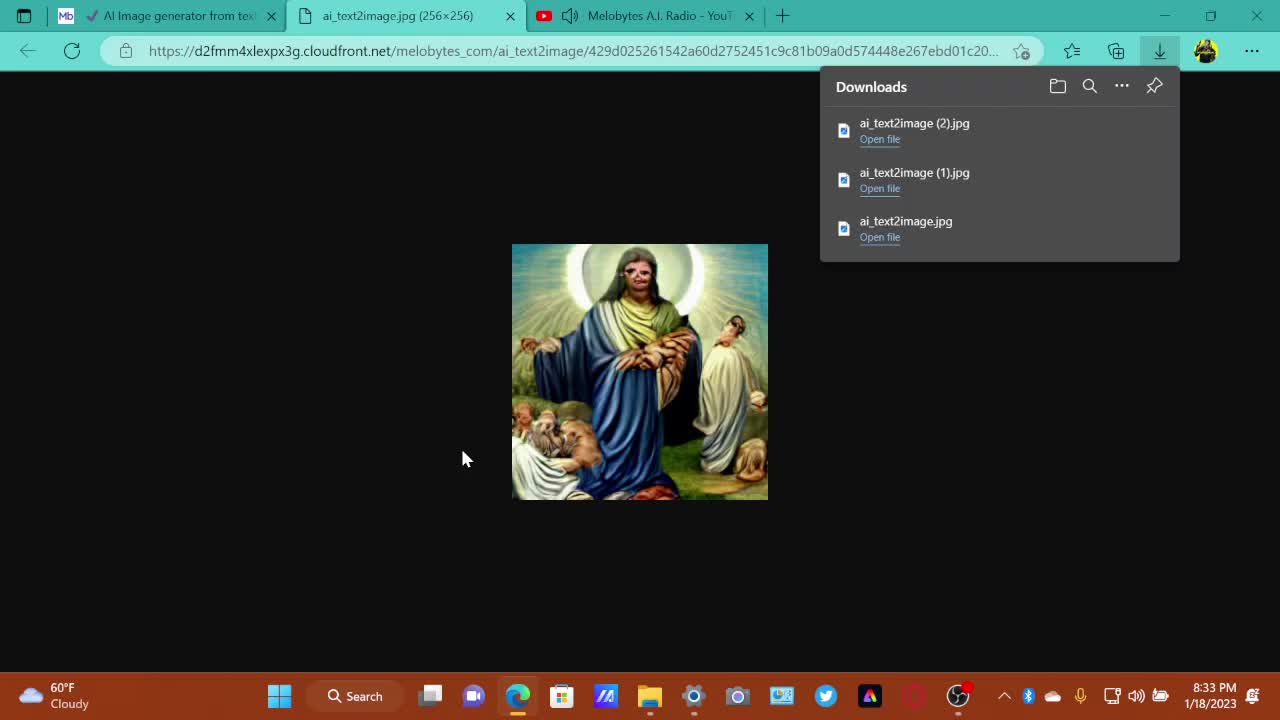This screenshot has width=1280, height=720.
Task: Open the Teams Chat taskbar icon
Action: click(x=474, y=696)
